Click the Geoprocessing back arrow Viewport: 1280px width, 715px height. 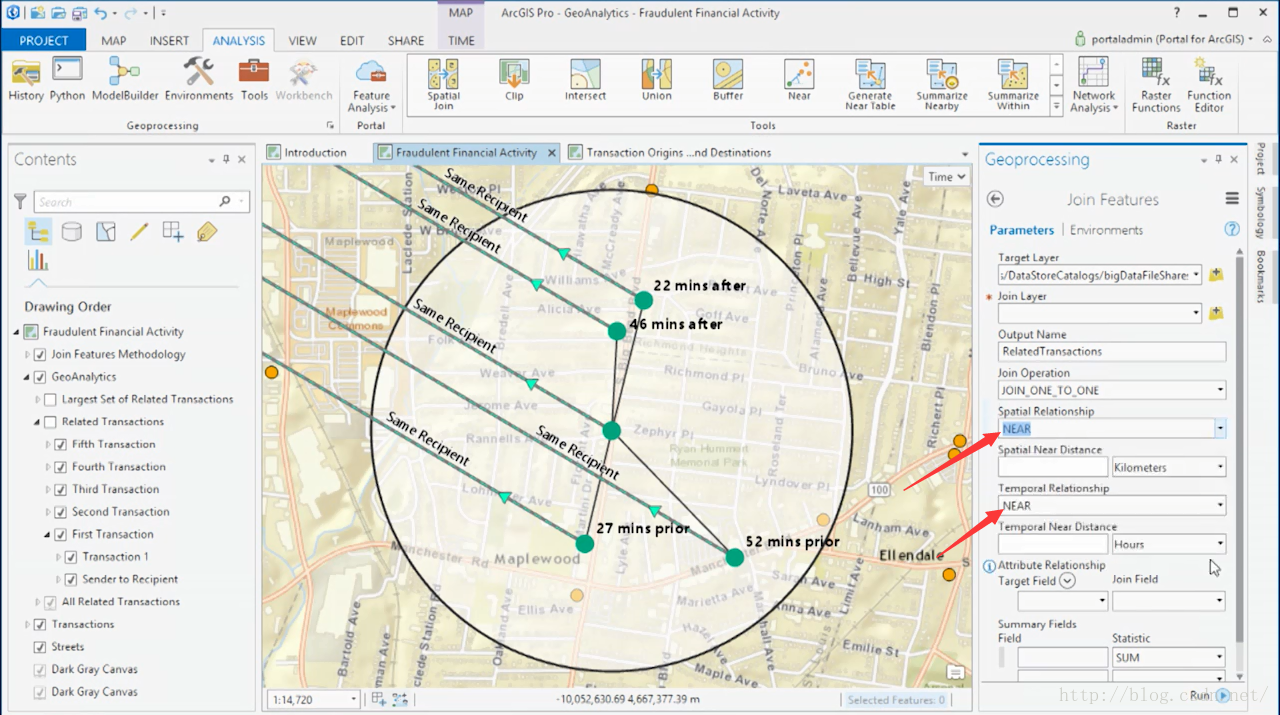[995, 199]
